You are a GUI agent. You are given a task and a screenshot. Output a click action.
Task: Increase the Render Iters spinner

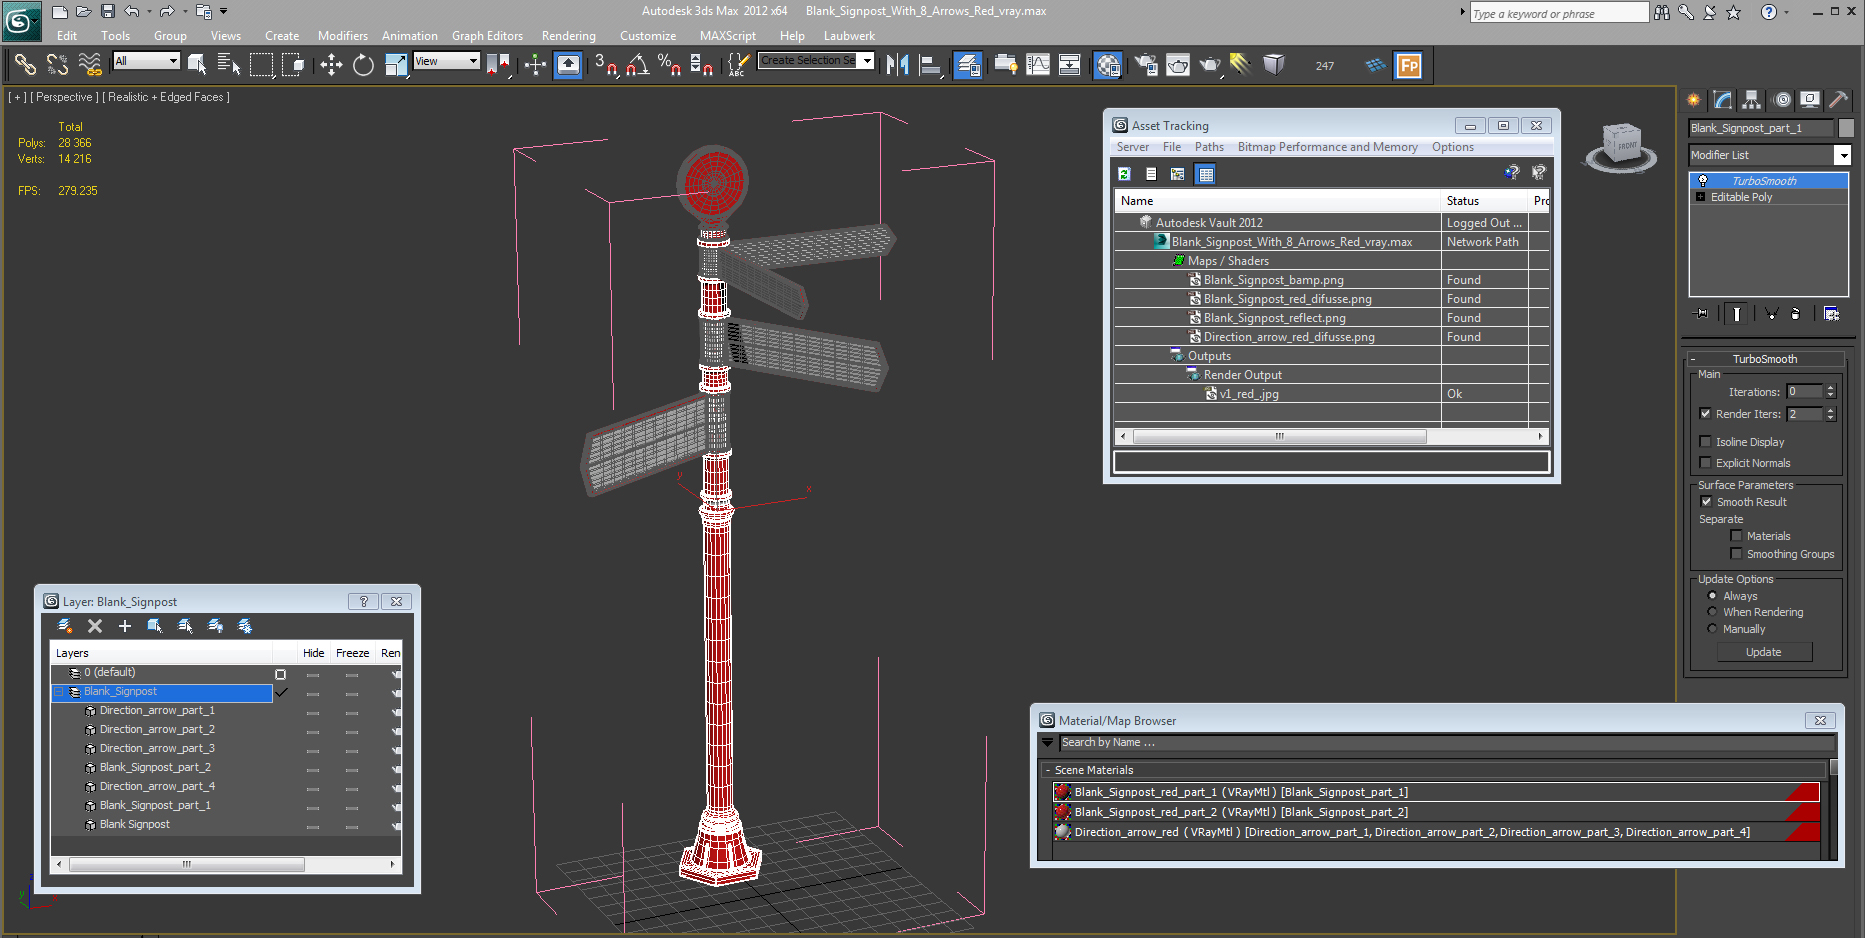1831,410
